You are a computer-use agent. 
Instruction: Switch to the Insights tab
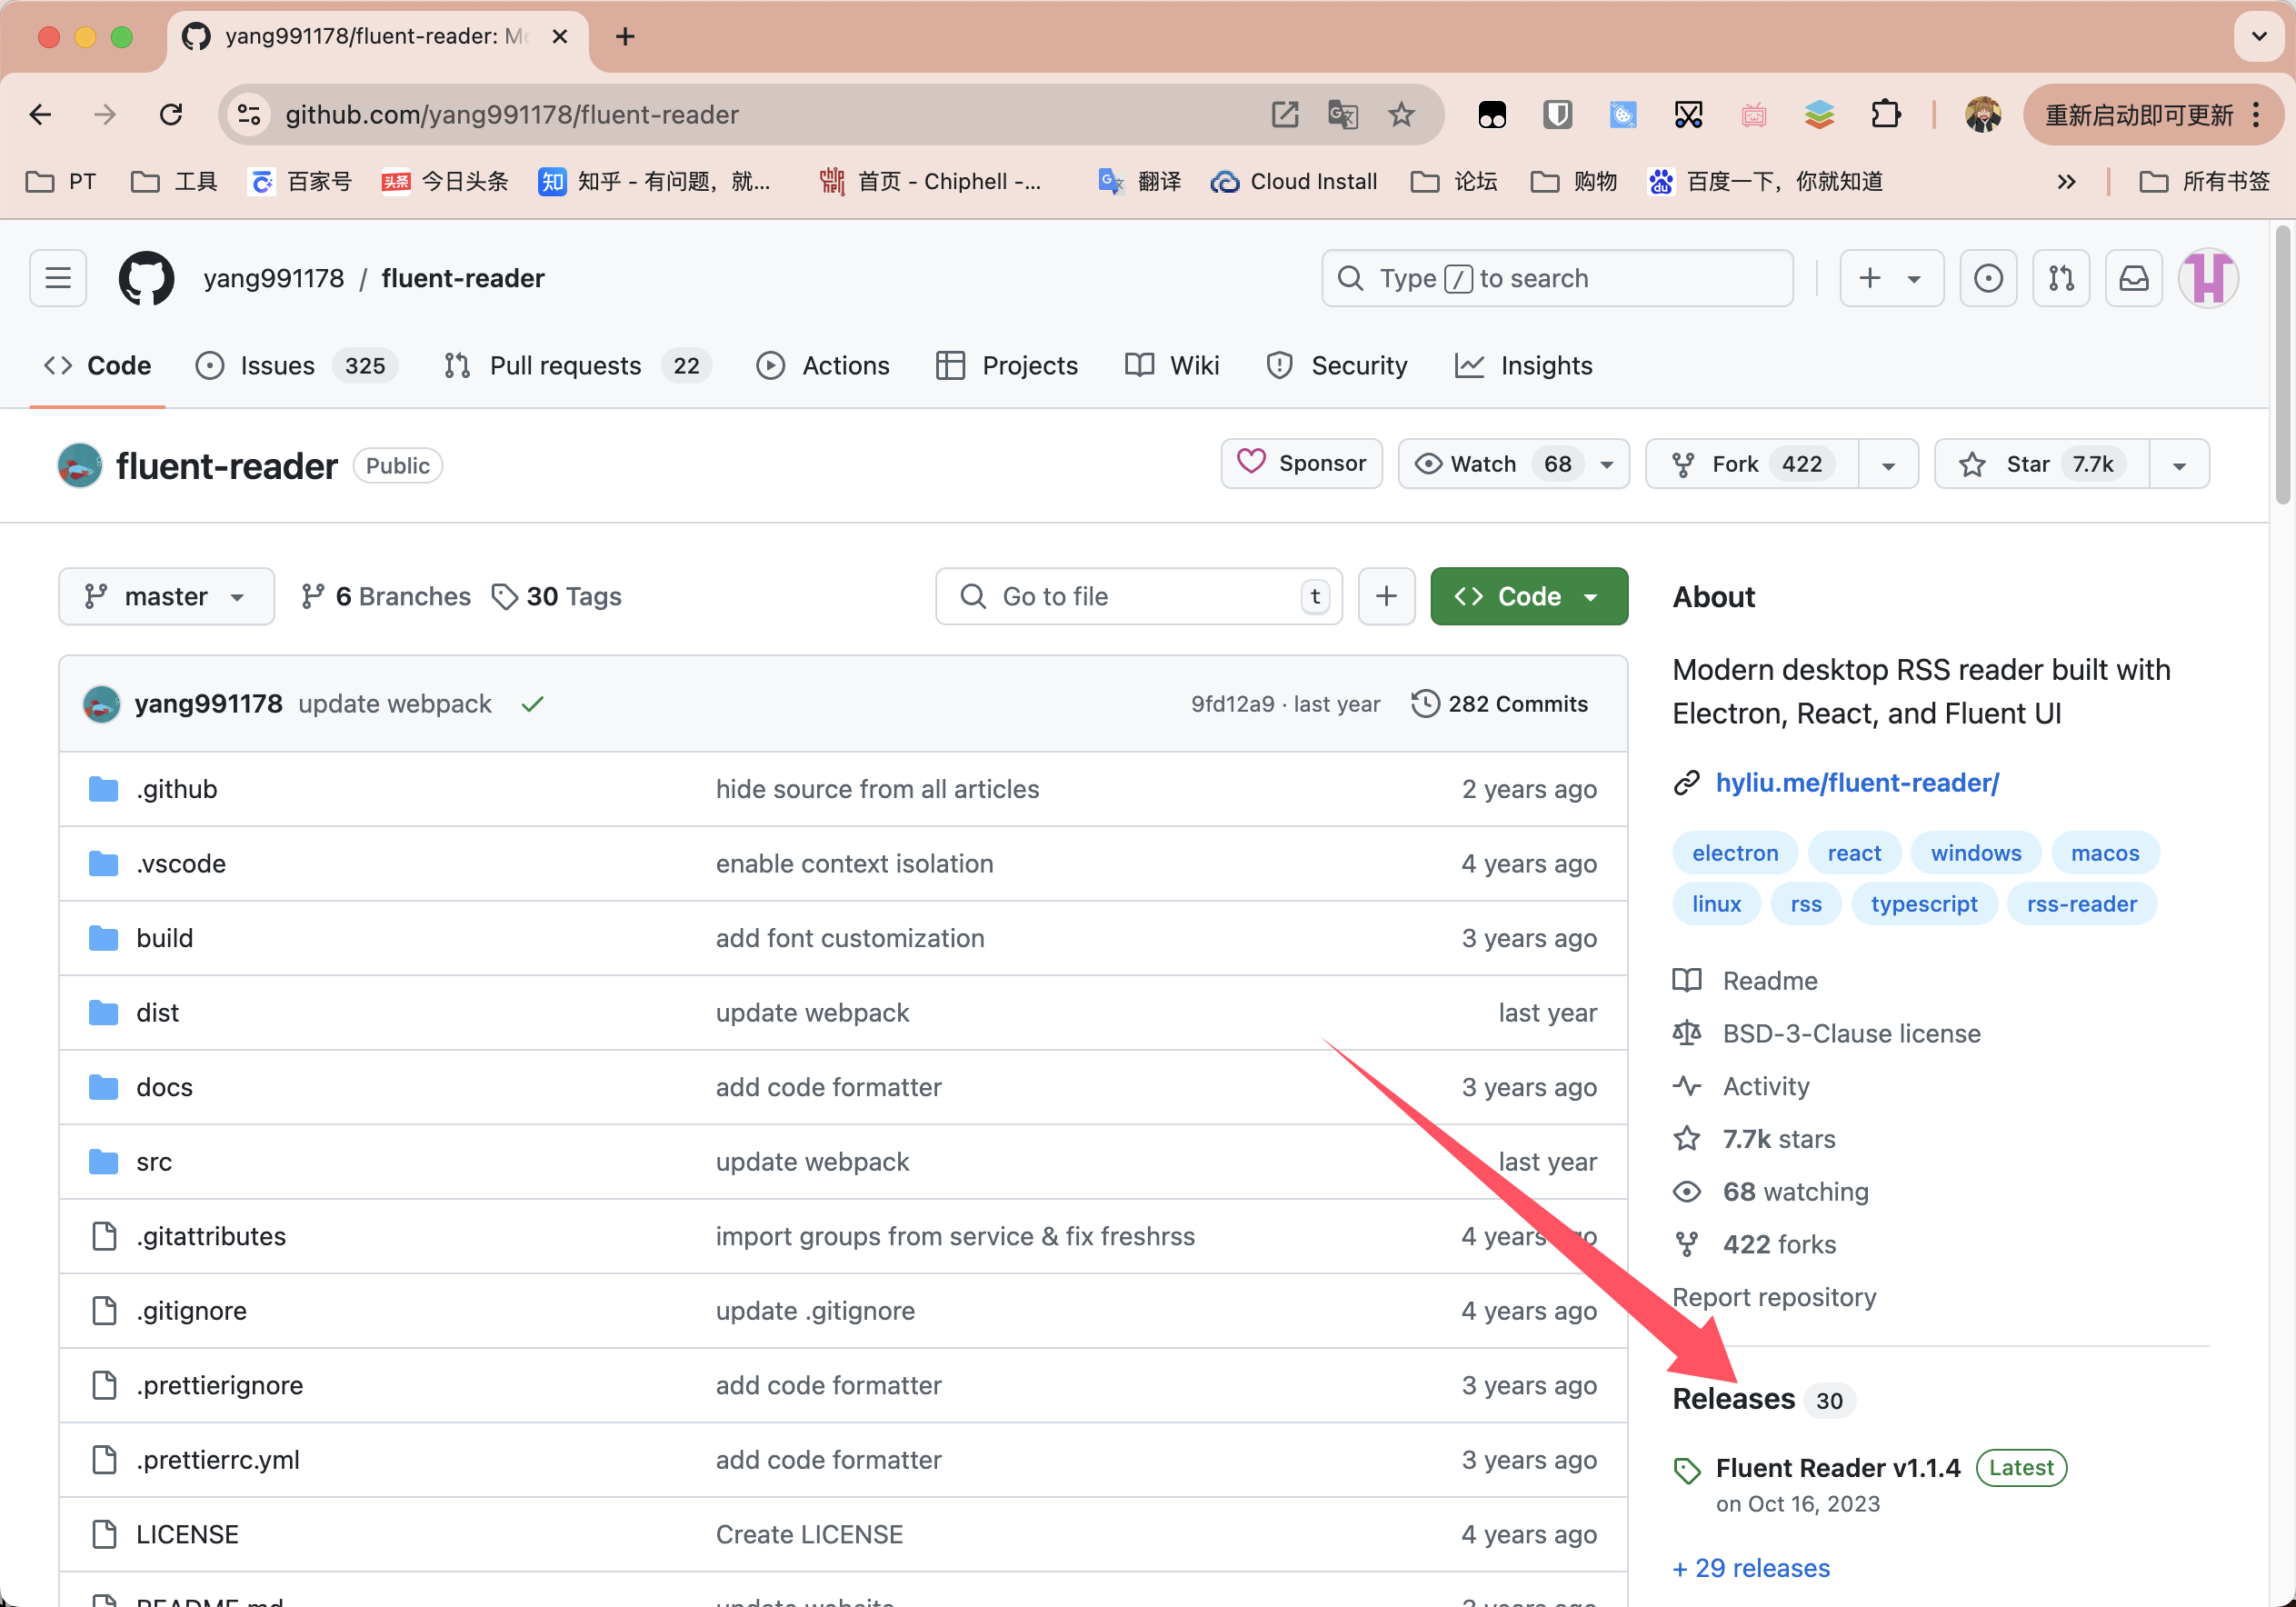tap(1523, 366)
